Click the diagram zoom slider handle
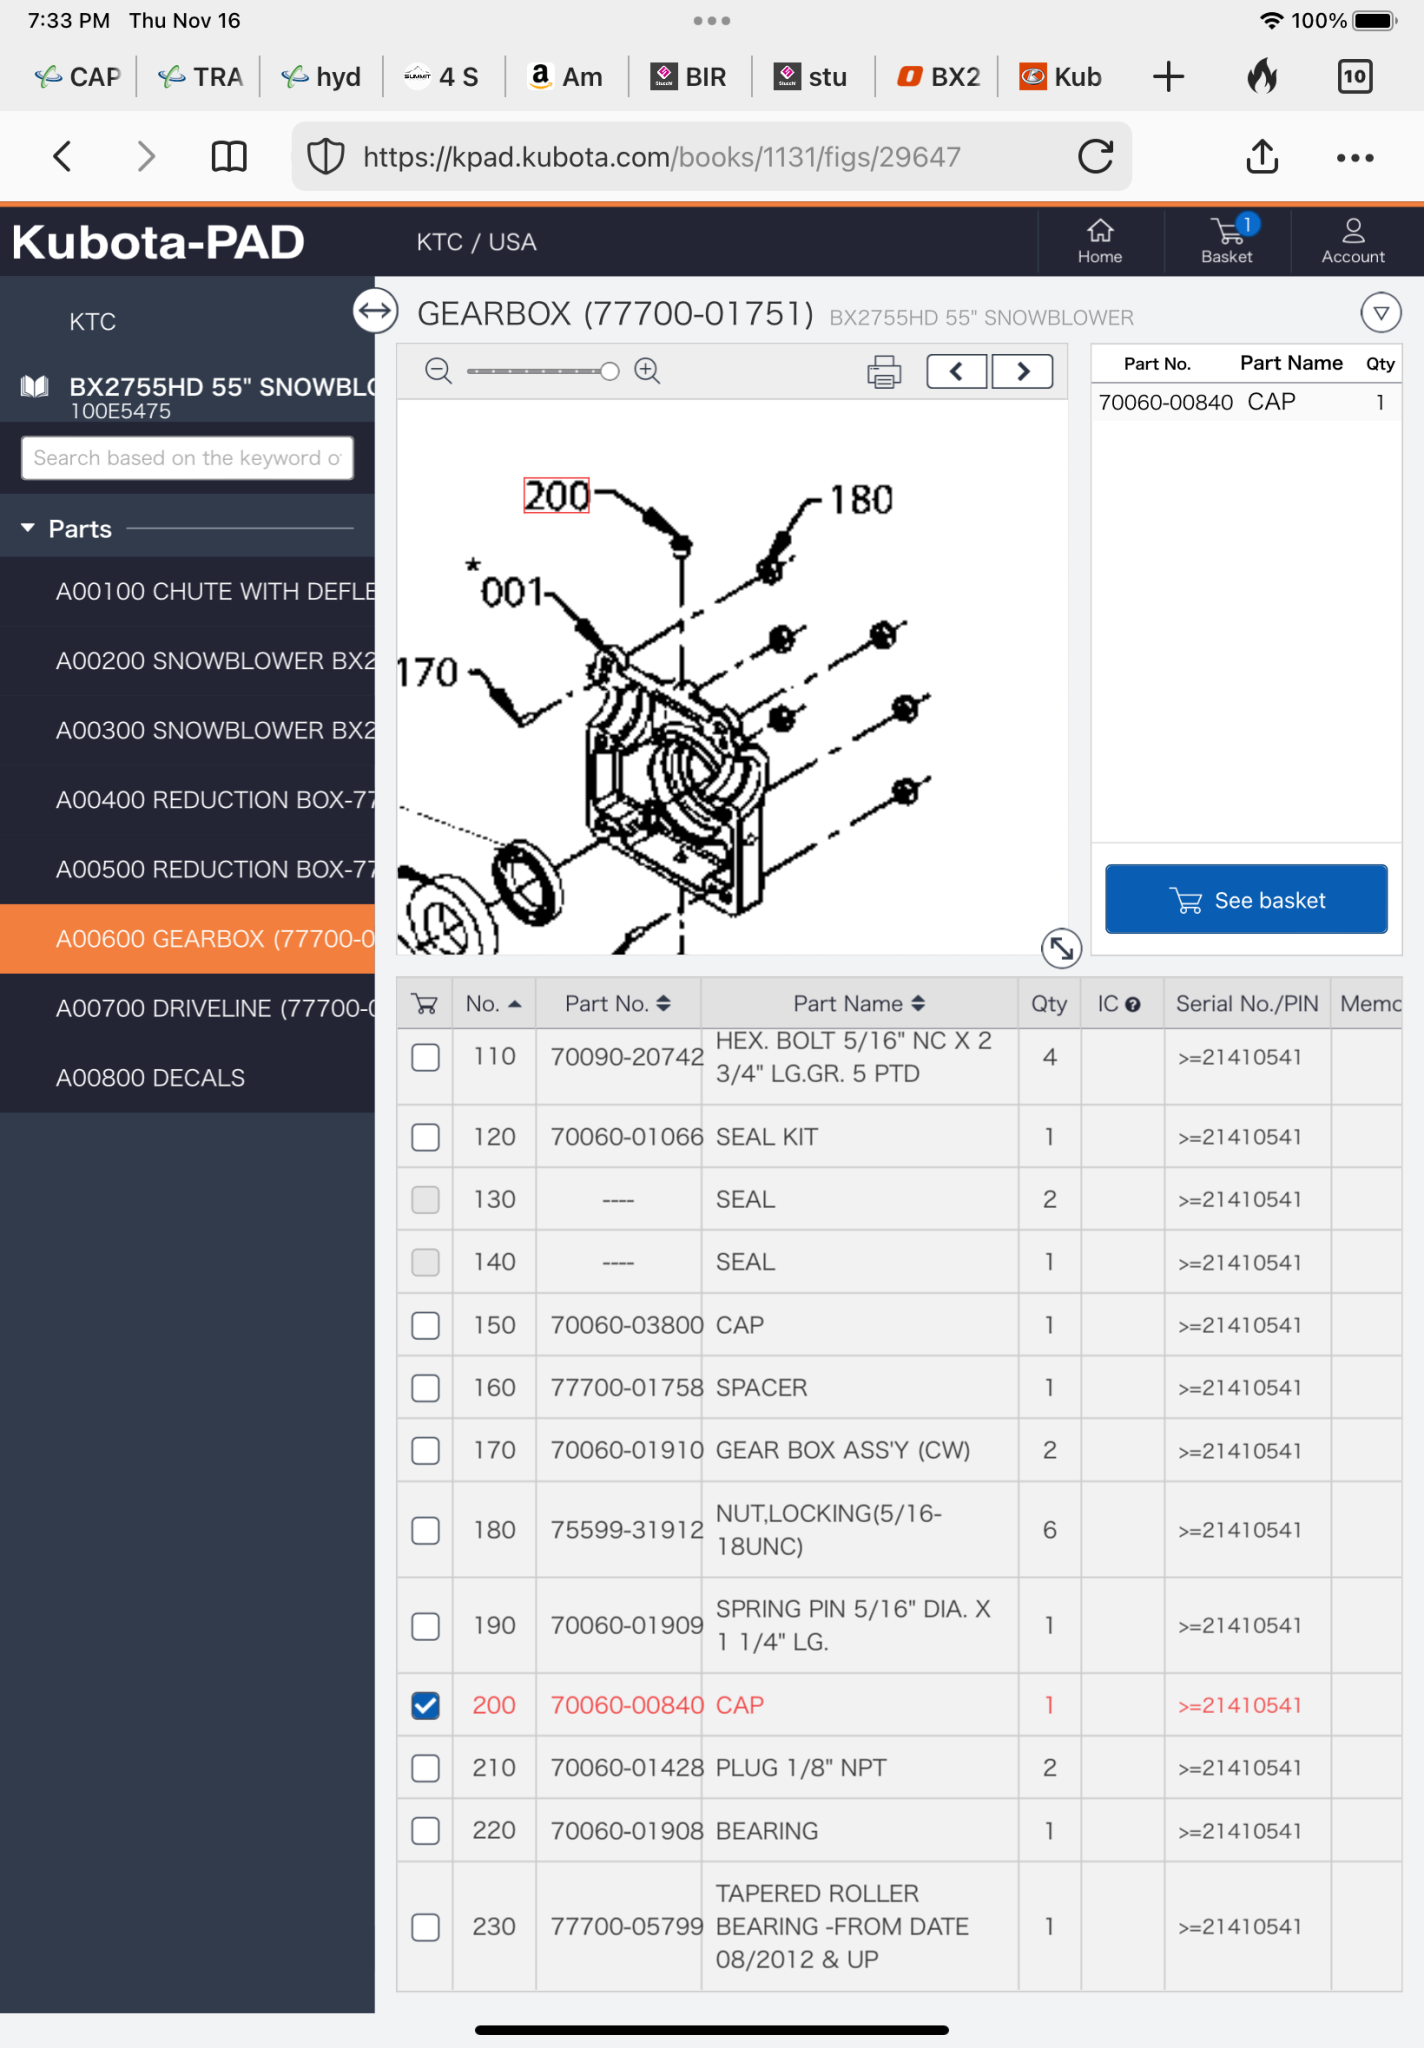This screenshot has width=1424, height=2048. point(609,372)
